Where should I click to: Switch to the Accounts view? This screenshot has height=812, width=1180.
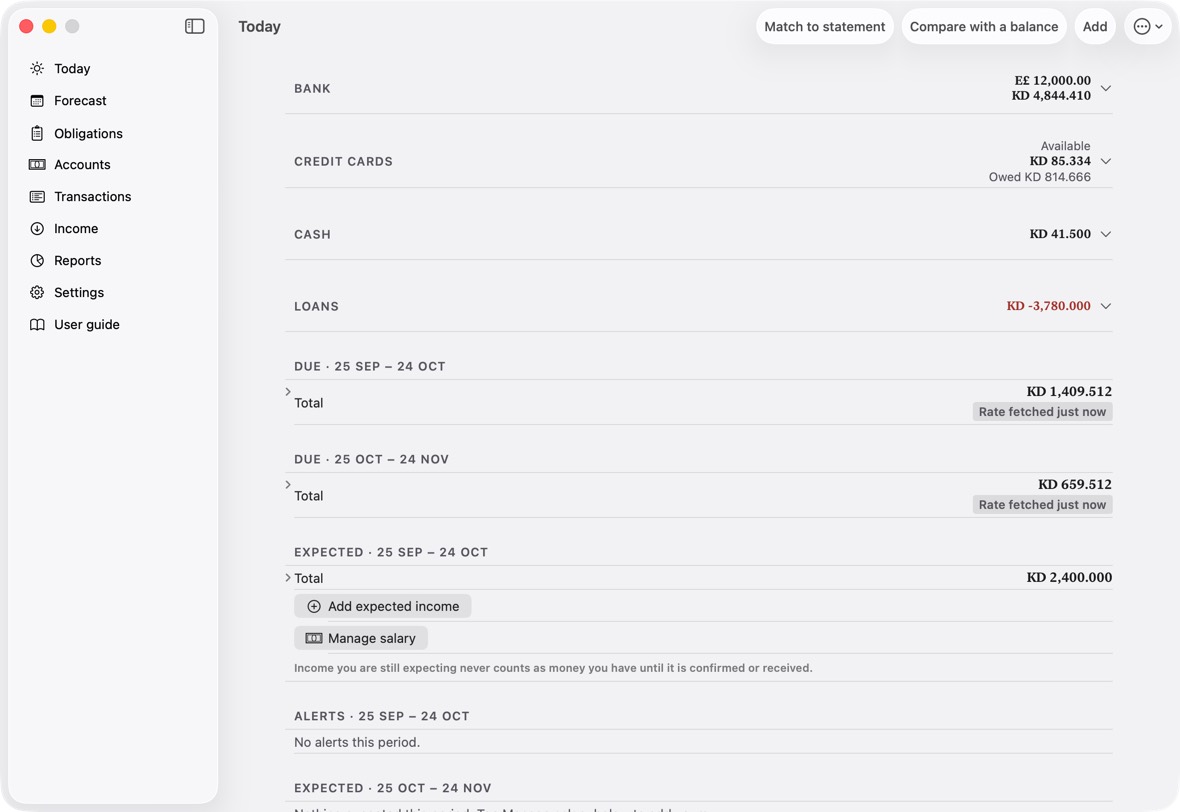(x=82, y=165)
